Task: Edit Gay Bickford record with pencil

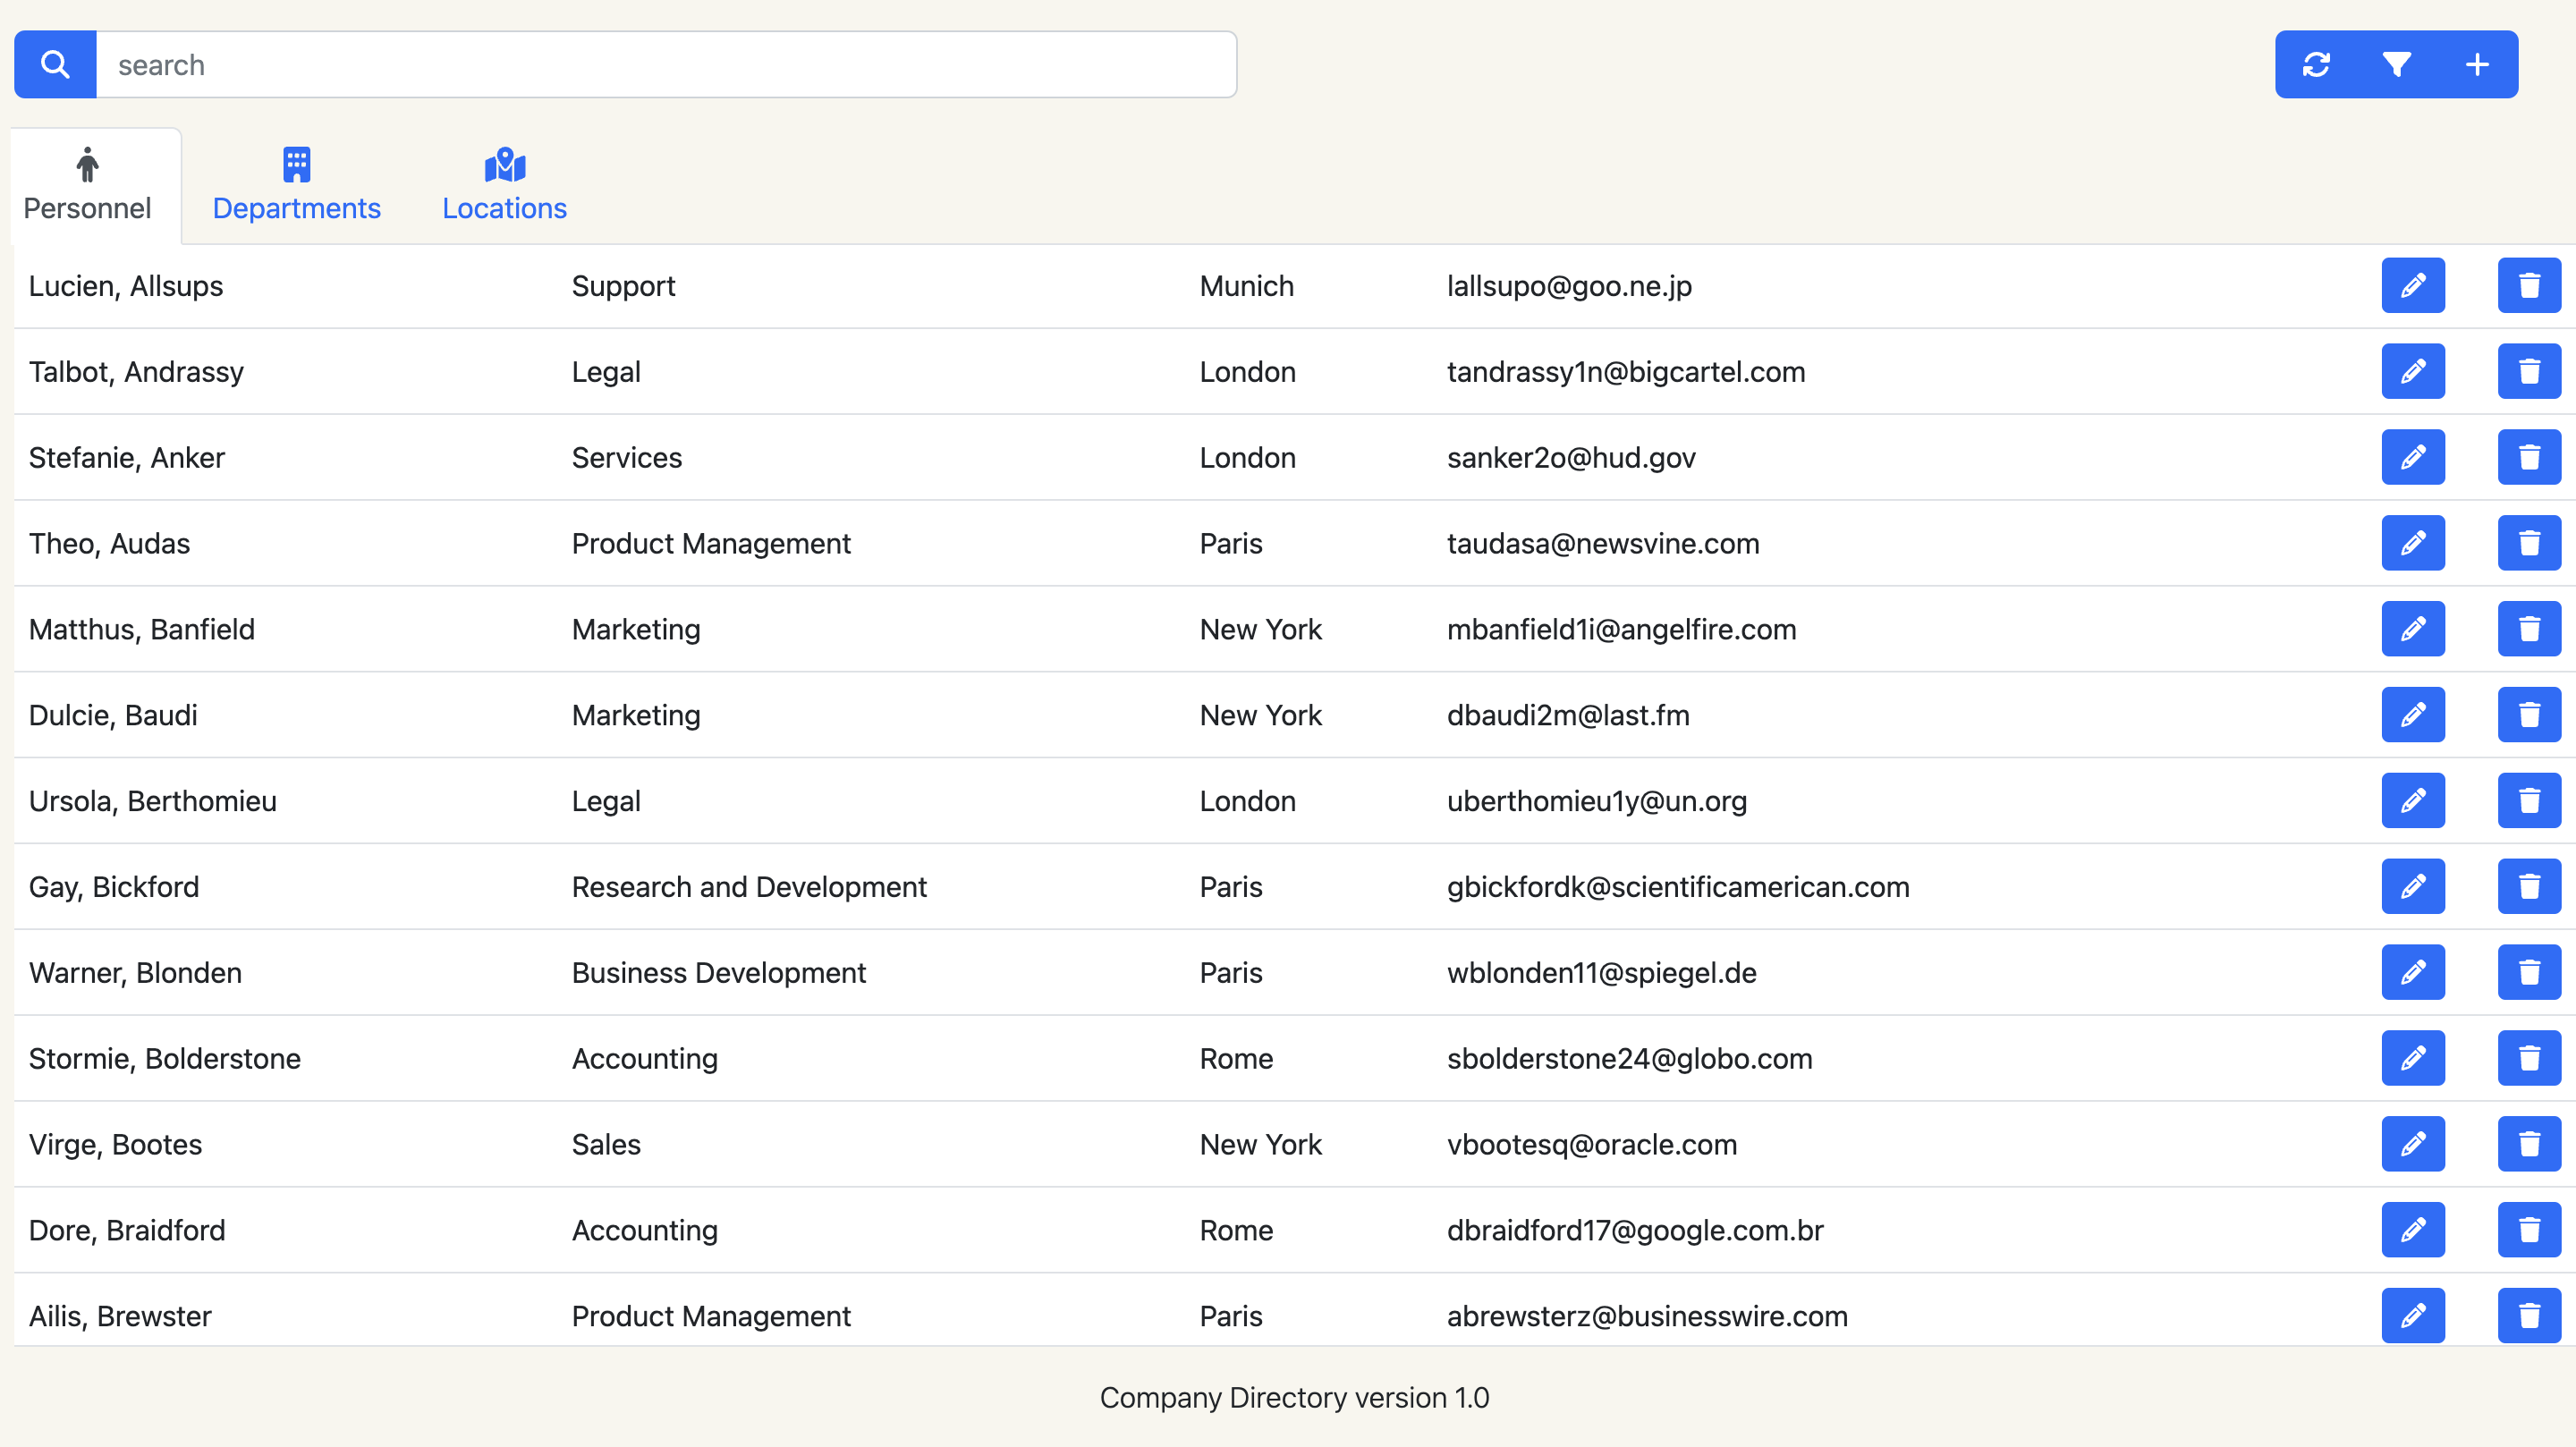Action: [x=2412, y=887]
